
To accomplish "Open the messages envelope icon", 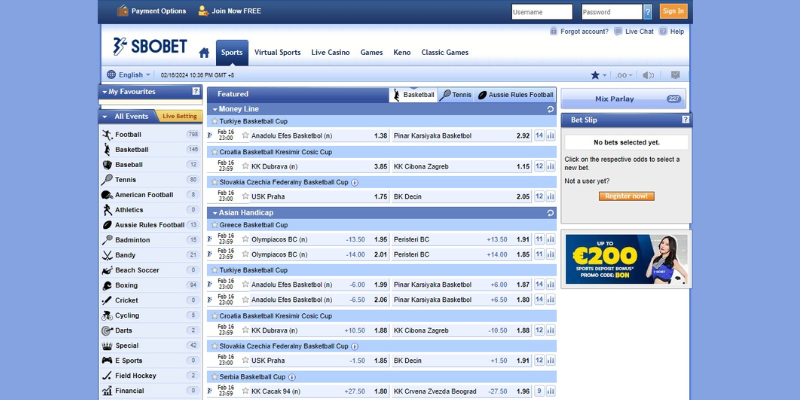I will [675, 75].
